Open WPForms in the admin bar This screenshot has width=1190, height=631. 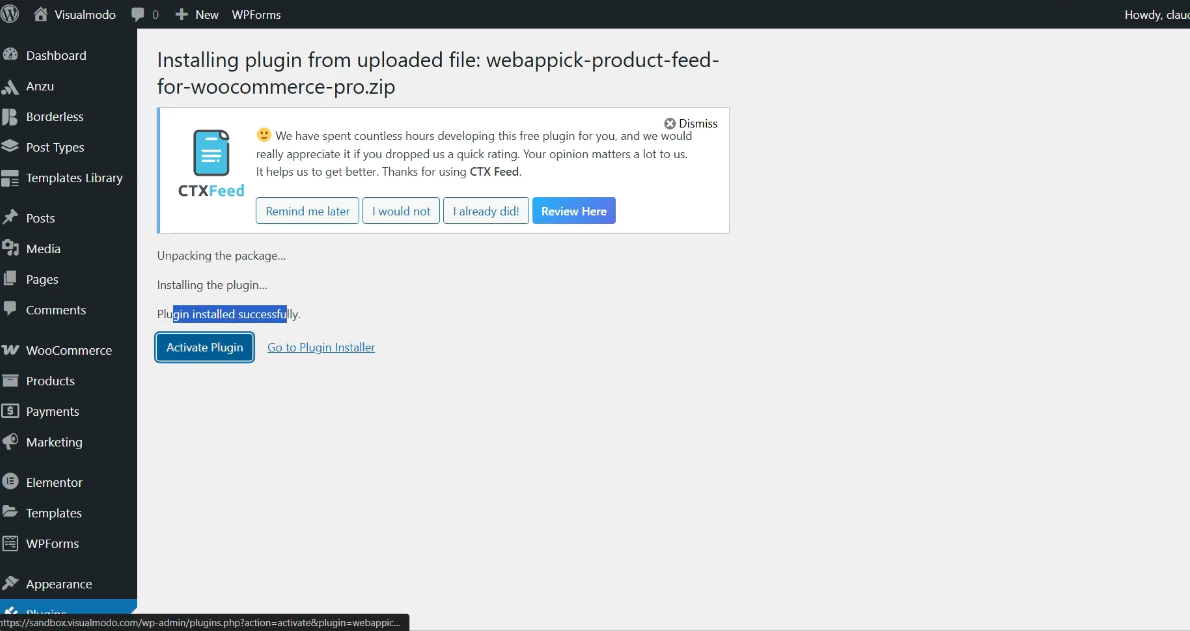coord(256,14)
